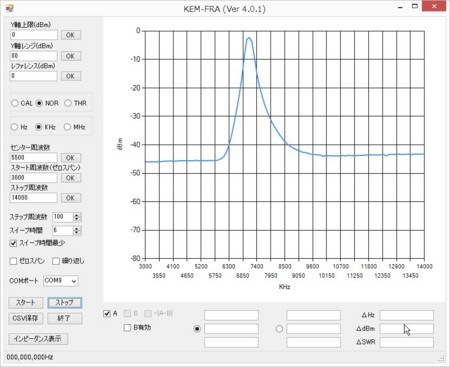Maximize the KEM-FRA window
450x367 pixels.
415,6
